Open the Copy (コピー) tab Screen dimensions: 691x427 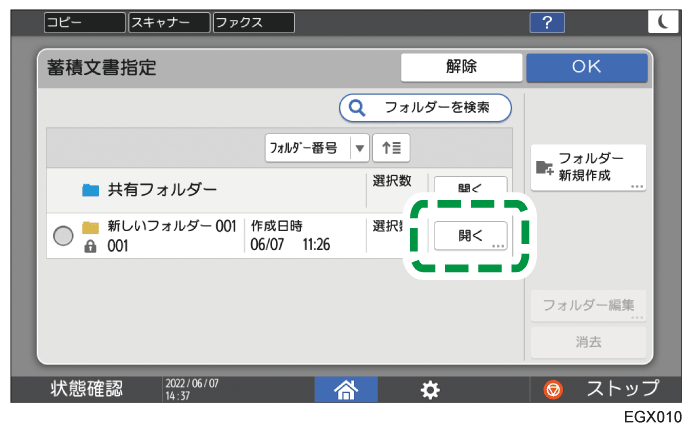pos(85,22)
